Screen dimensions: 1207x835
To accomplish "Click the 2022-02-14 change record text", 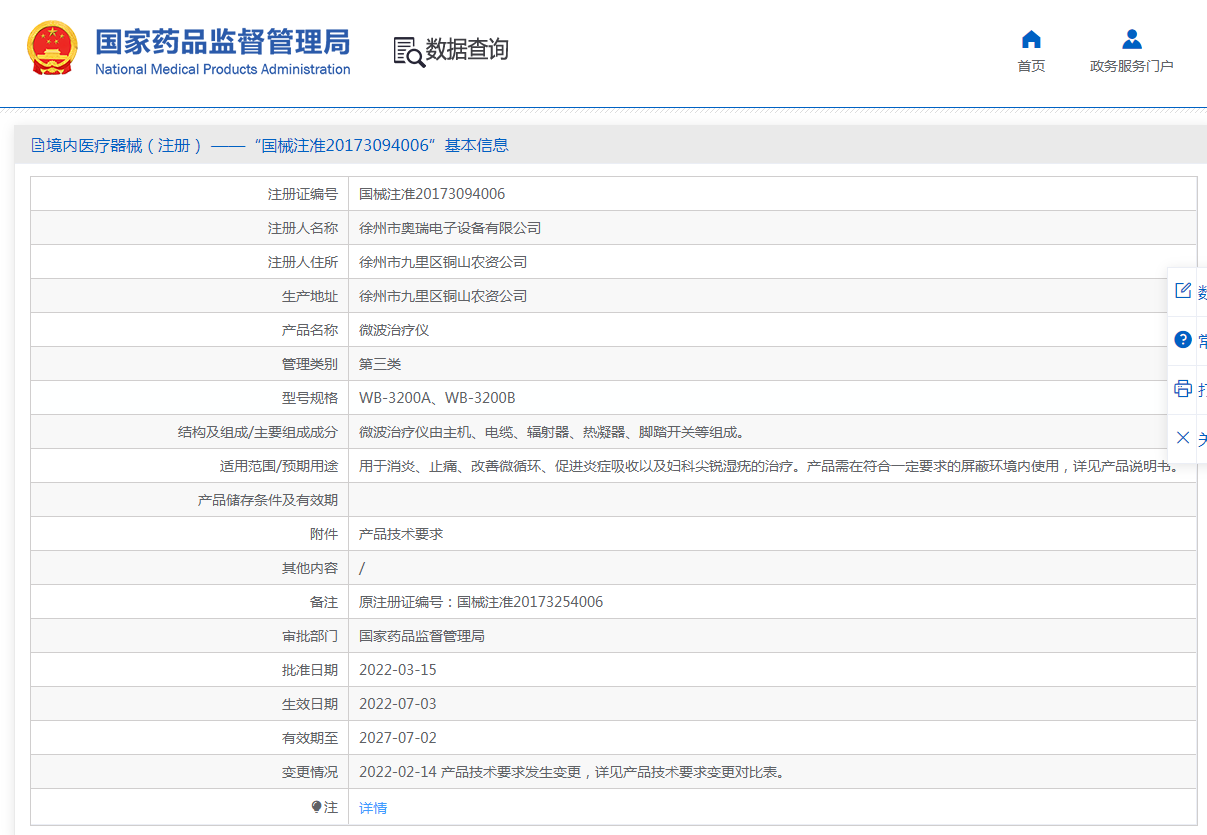I will 571,772.
